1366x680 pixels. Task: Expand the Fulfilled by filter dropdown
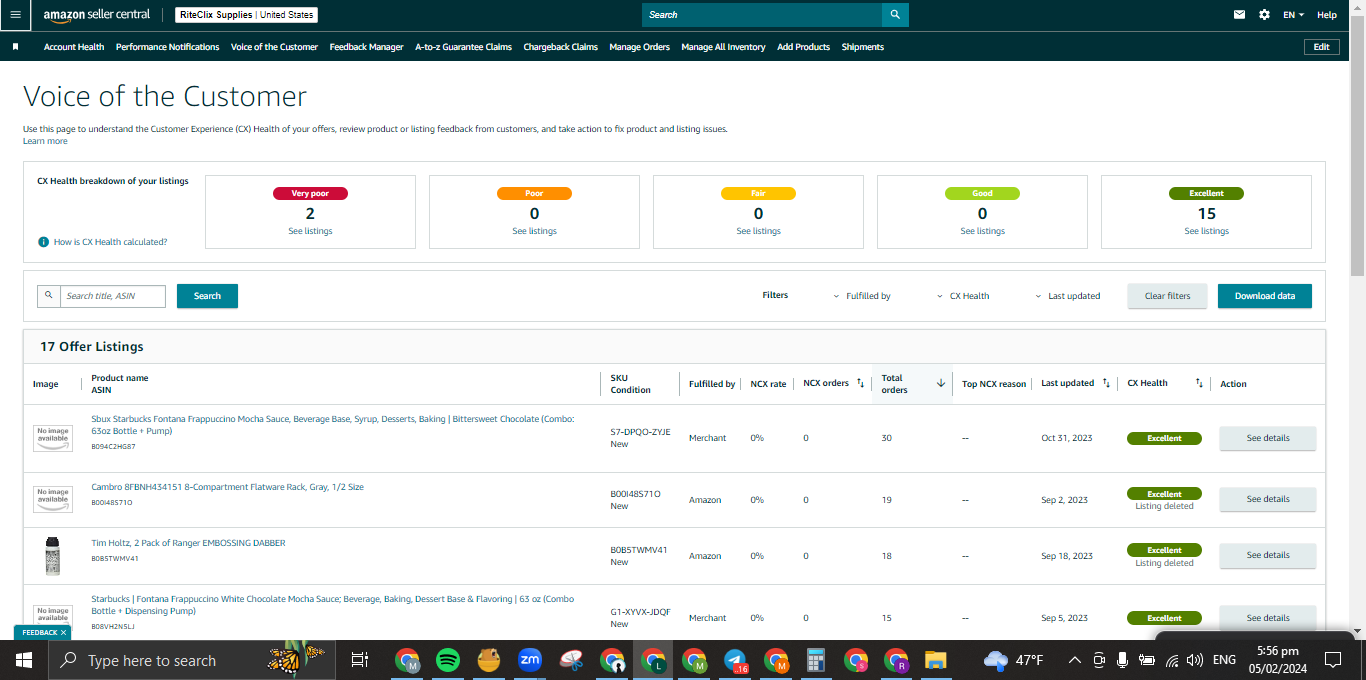[861, 296]
